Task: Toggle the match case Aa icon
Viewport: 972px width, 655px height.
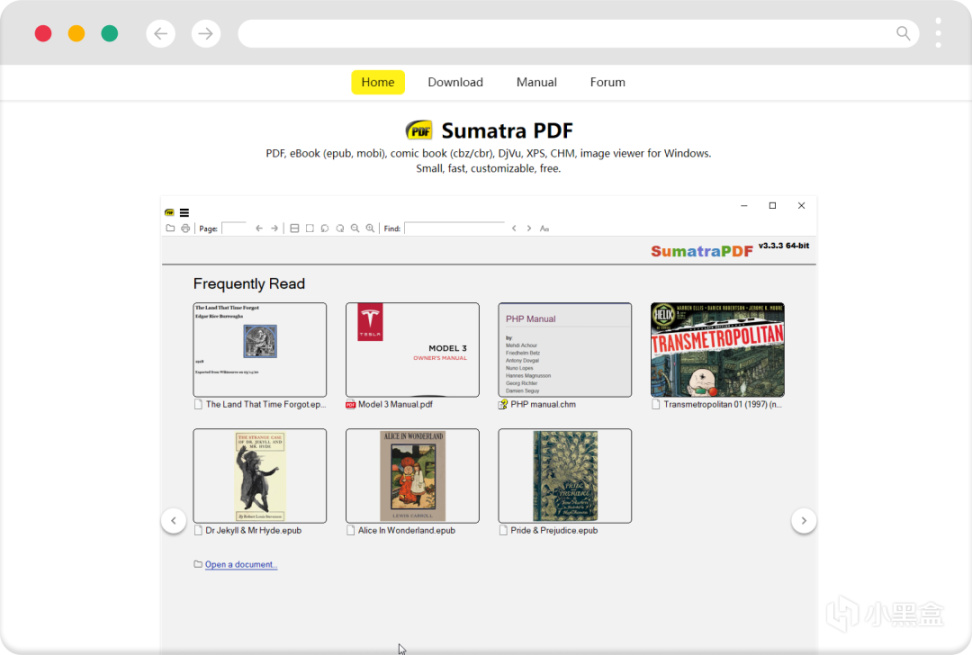Action: tap(544, 228)
